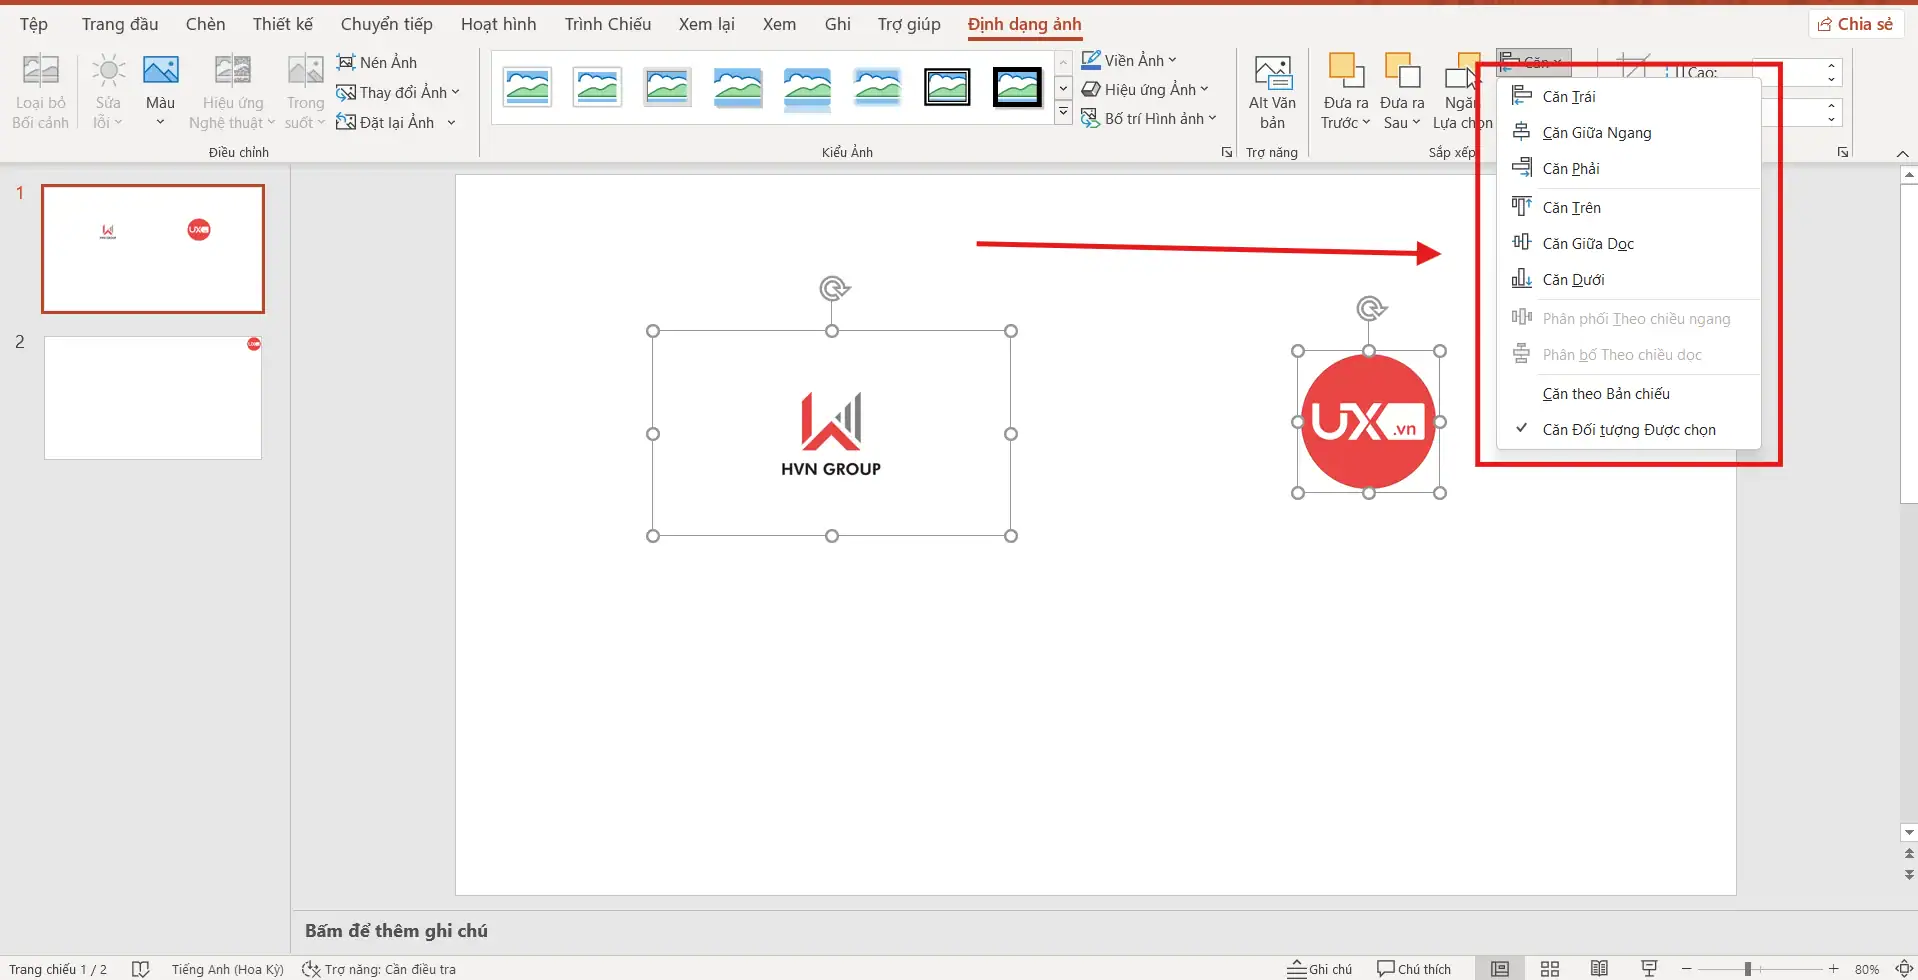
Task: Open Ghi chú notes in status bar
Action: [x=1319, y=969]
